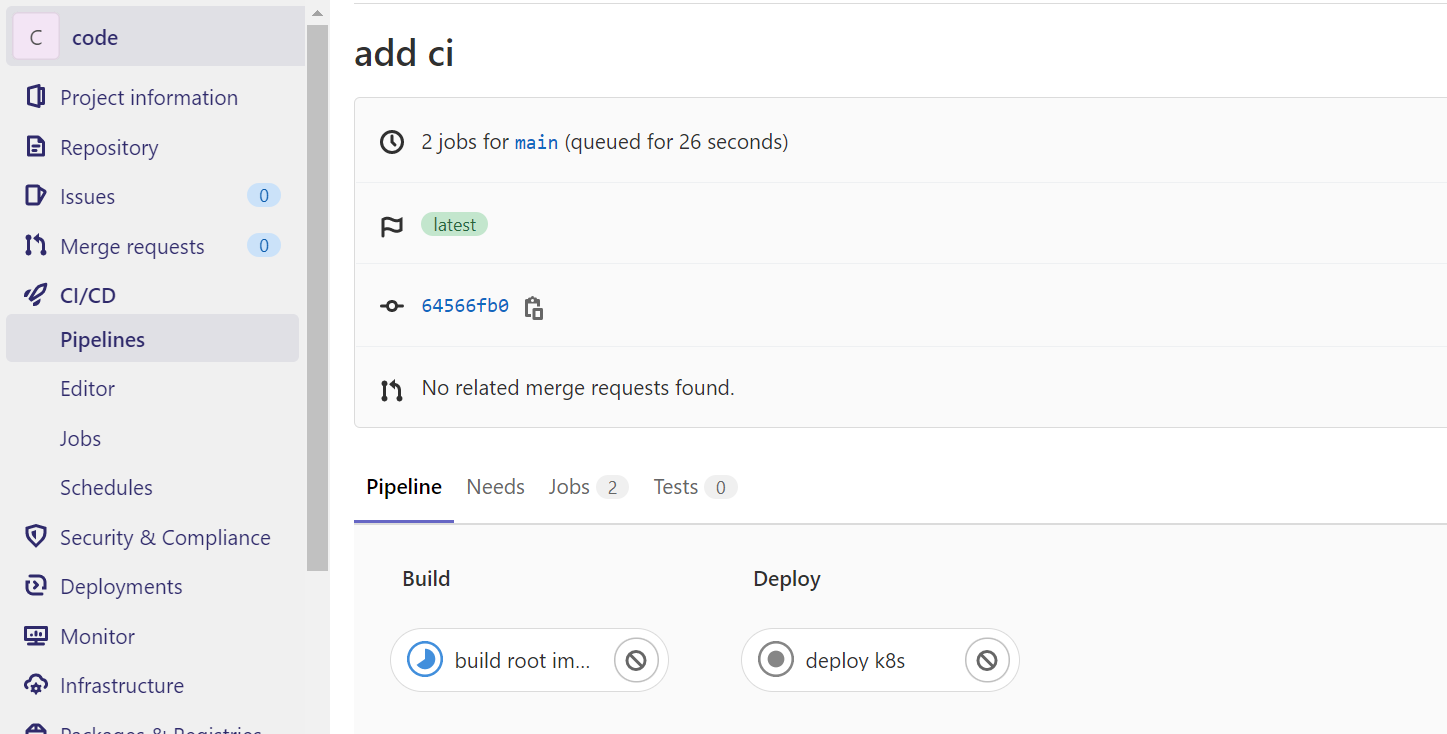Screen dimensions: 1447x734
Task: Open Schedules under CI/CD
Action: (106, 487)
